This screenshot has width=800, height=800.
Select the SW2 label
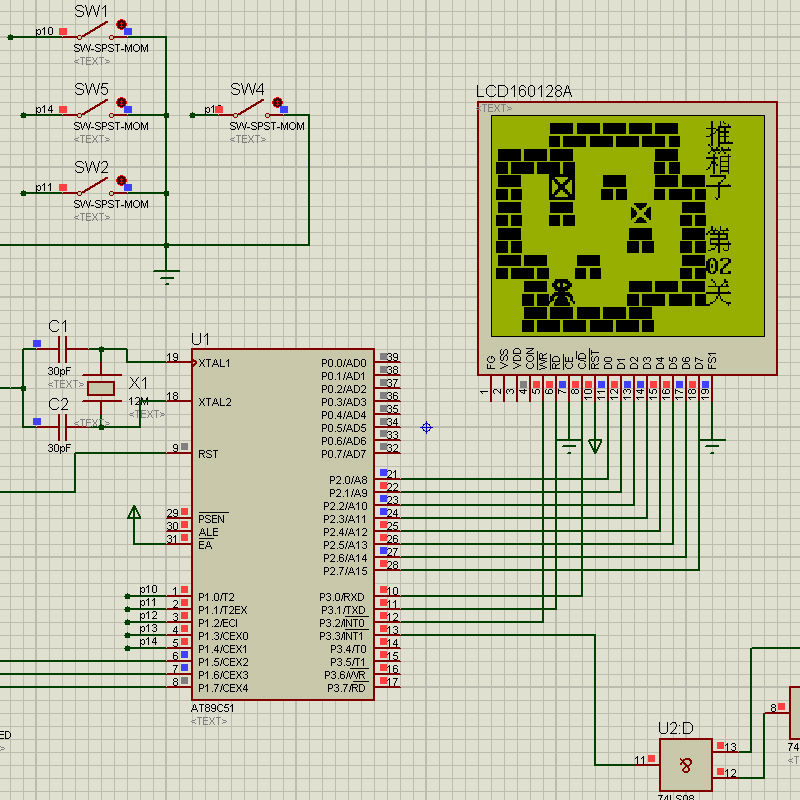coord(91,167)
